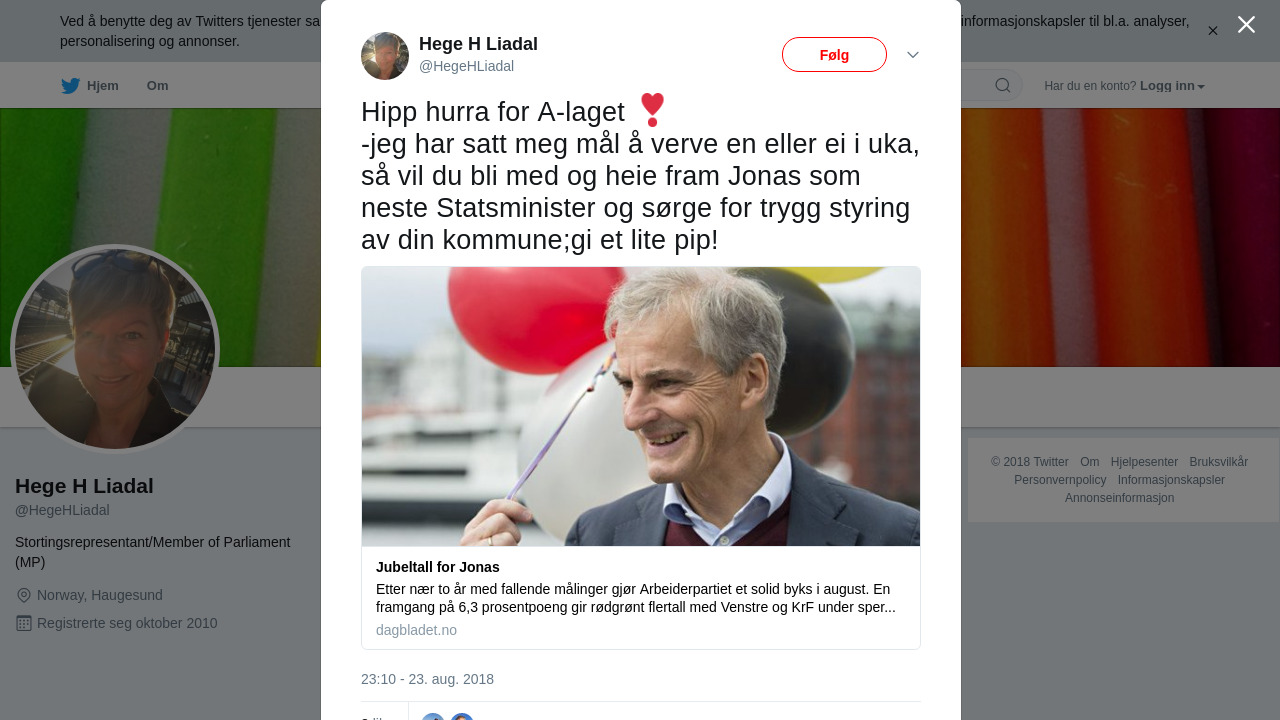
Task: Open the Om menu item in header
Action: click(157, 86)
